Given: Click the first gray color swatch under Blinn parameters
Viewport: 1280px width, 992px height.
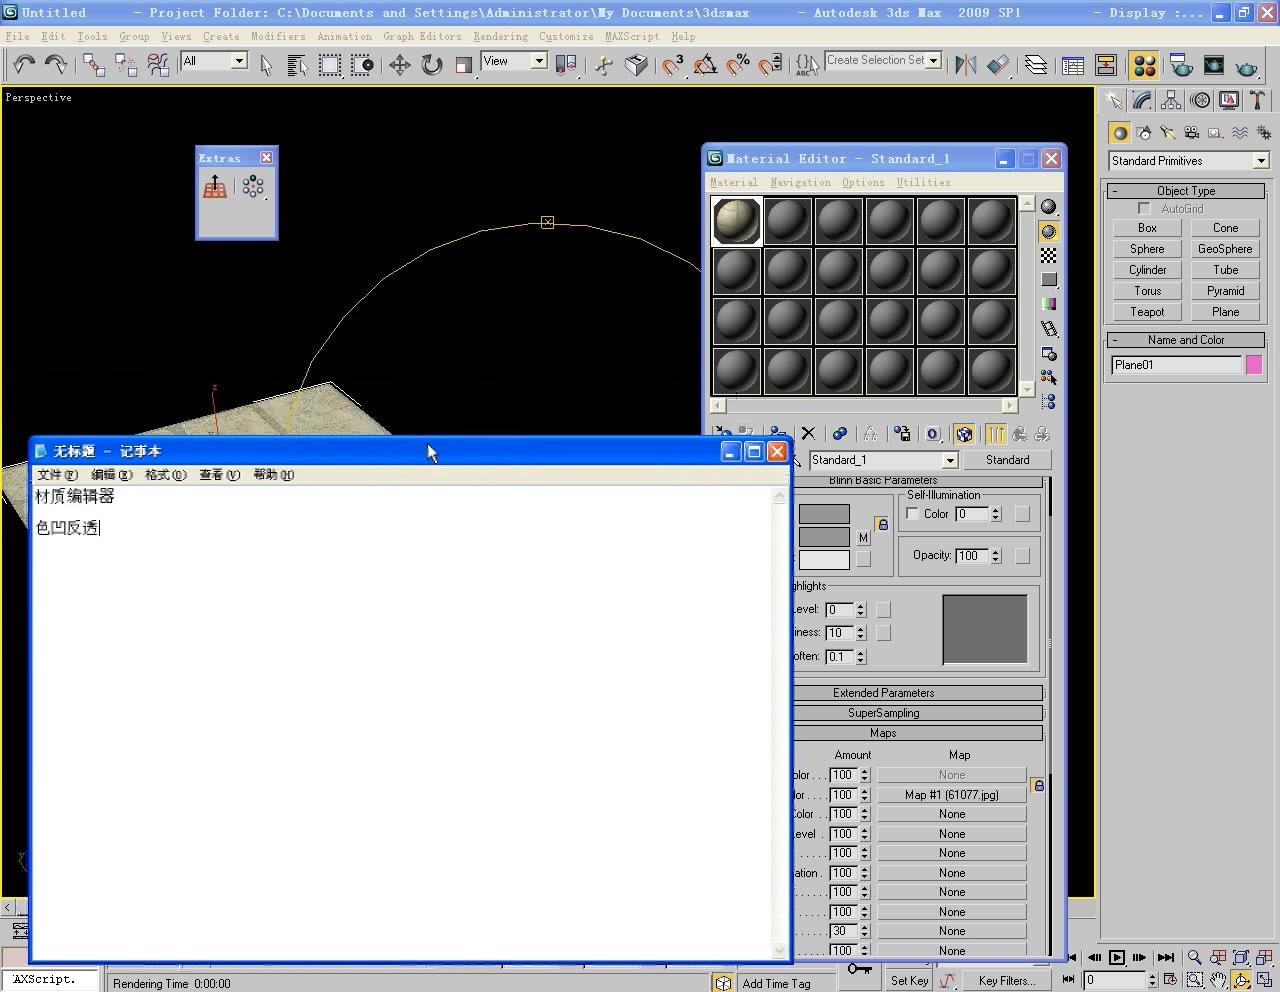Looking at the screenshot, I should 824,514.
